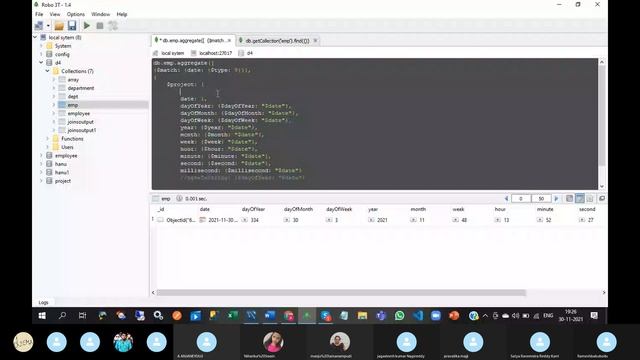This screenshot has width=640, height=360.
Task: Close the db.getCollection('emp').find tab
Action: 316,40
